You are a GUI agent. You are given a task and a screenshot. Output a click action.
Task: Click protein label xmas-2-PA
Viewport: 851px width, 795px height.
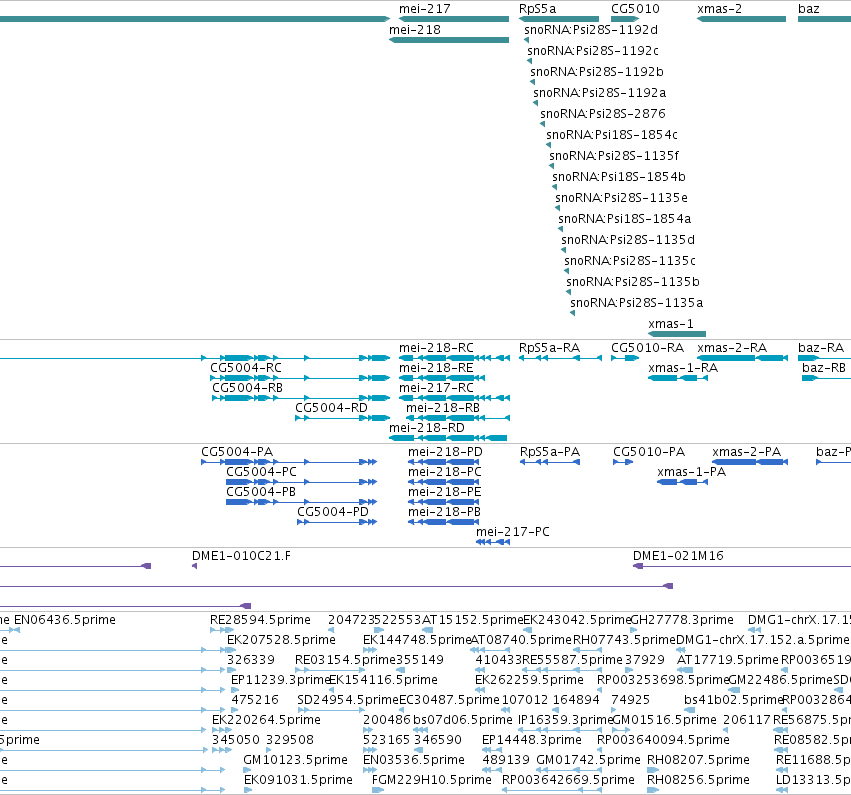point(746,452)
